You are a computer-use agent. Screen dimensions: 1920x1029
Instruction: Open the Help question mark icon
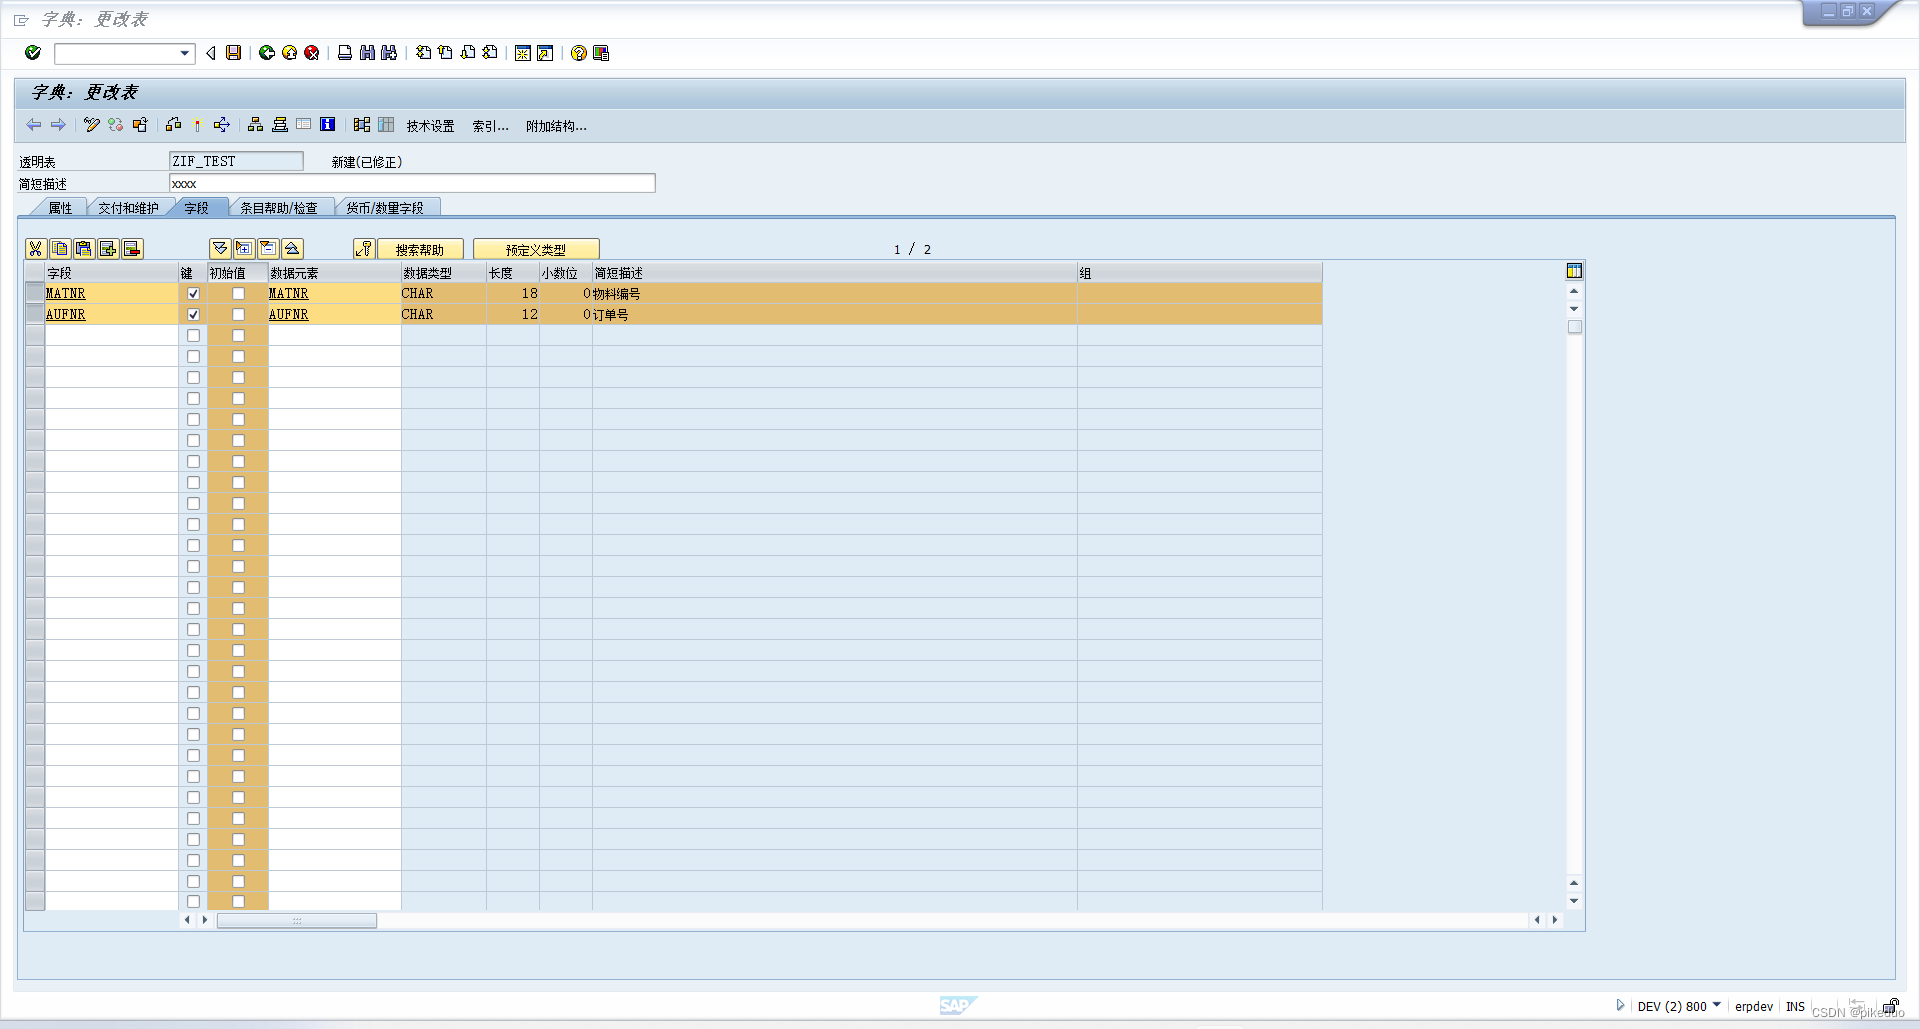[x=578, y=53]
